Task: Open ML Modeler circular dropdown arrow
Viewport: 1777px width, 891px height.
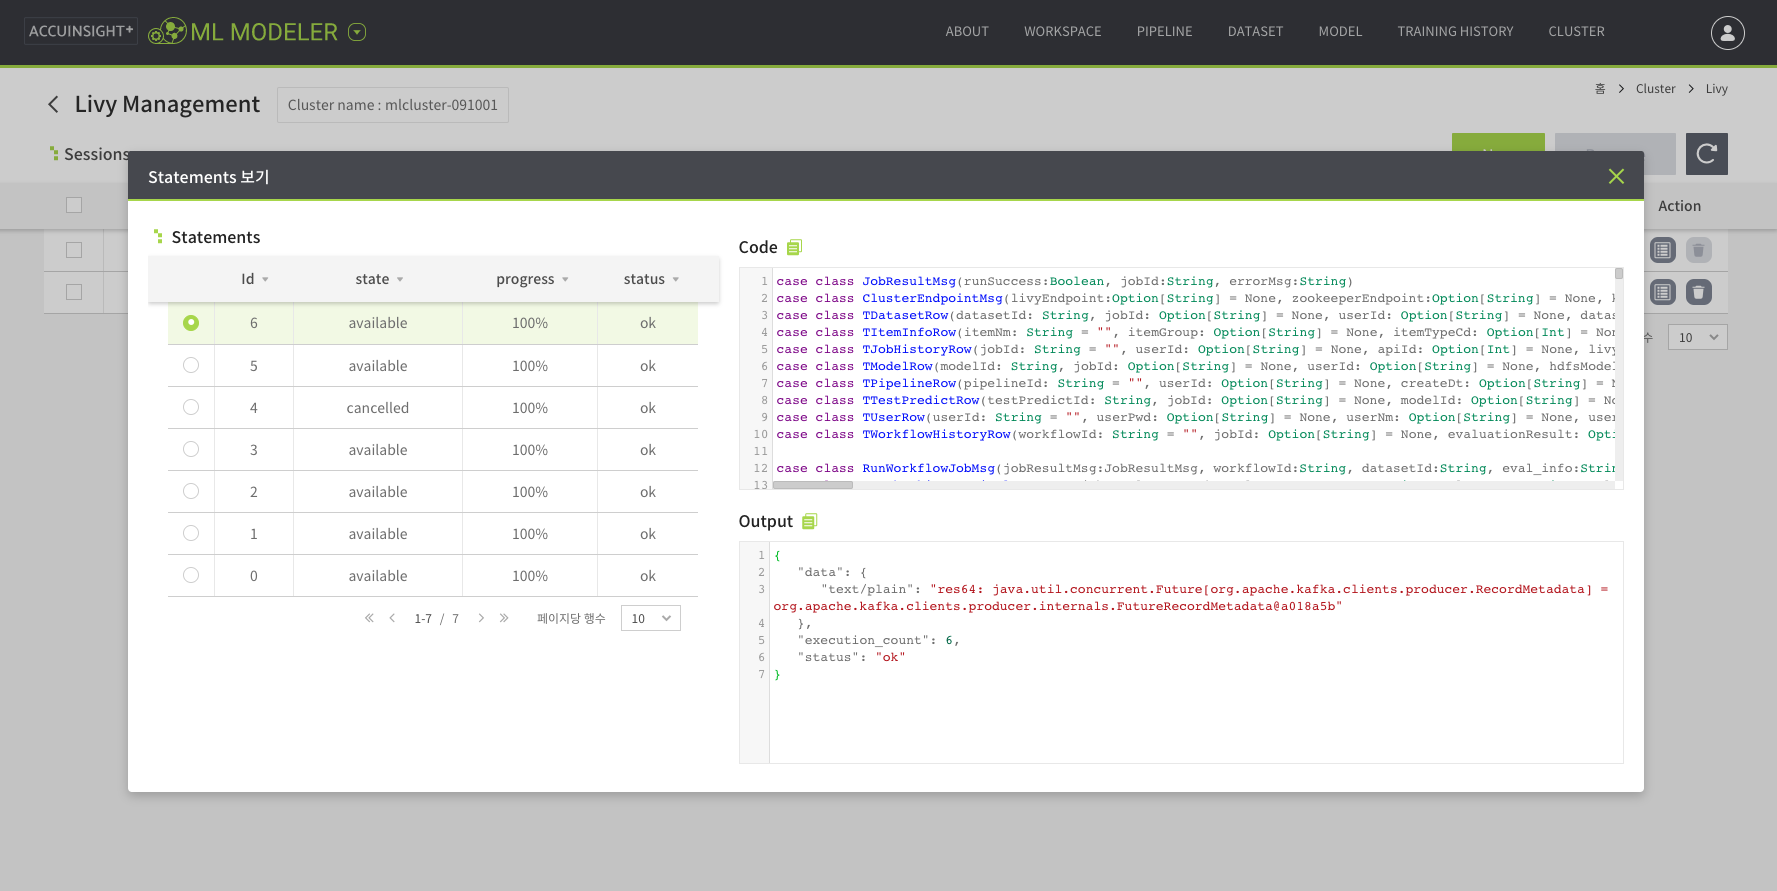Action: tap(357, 32)
